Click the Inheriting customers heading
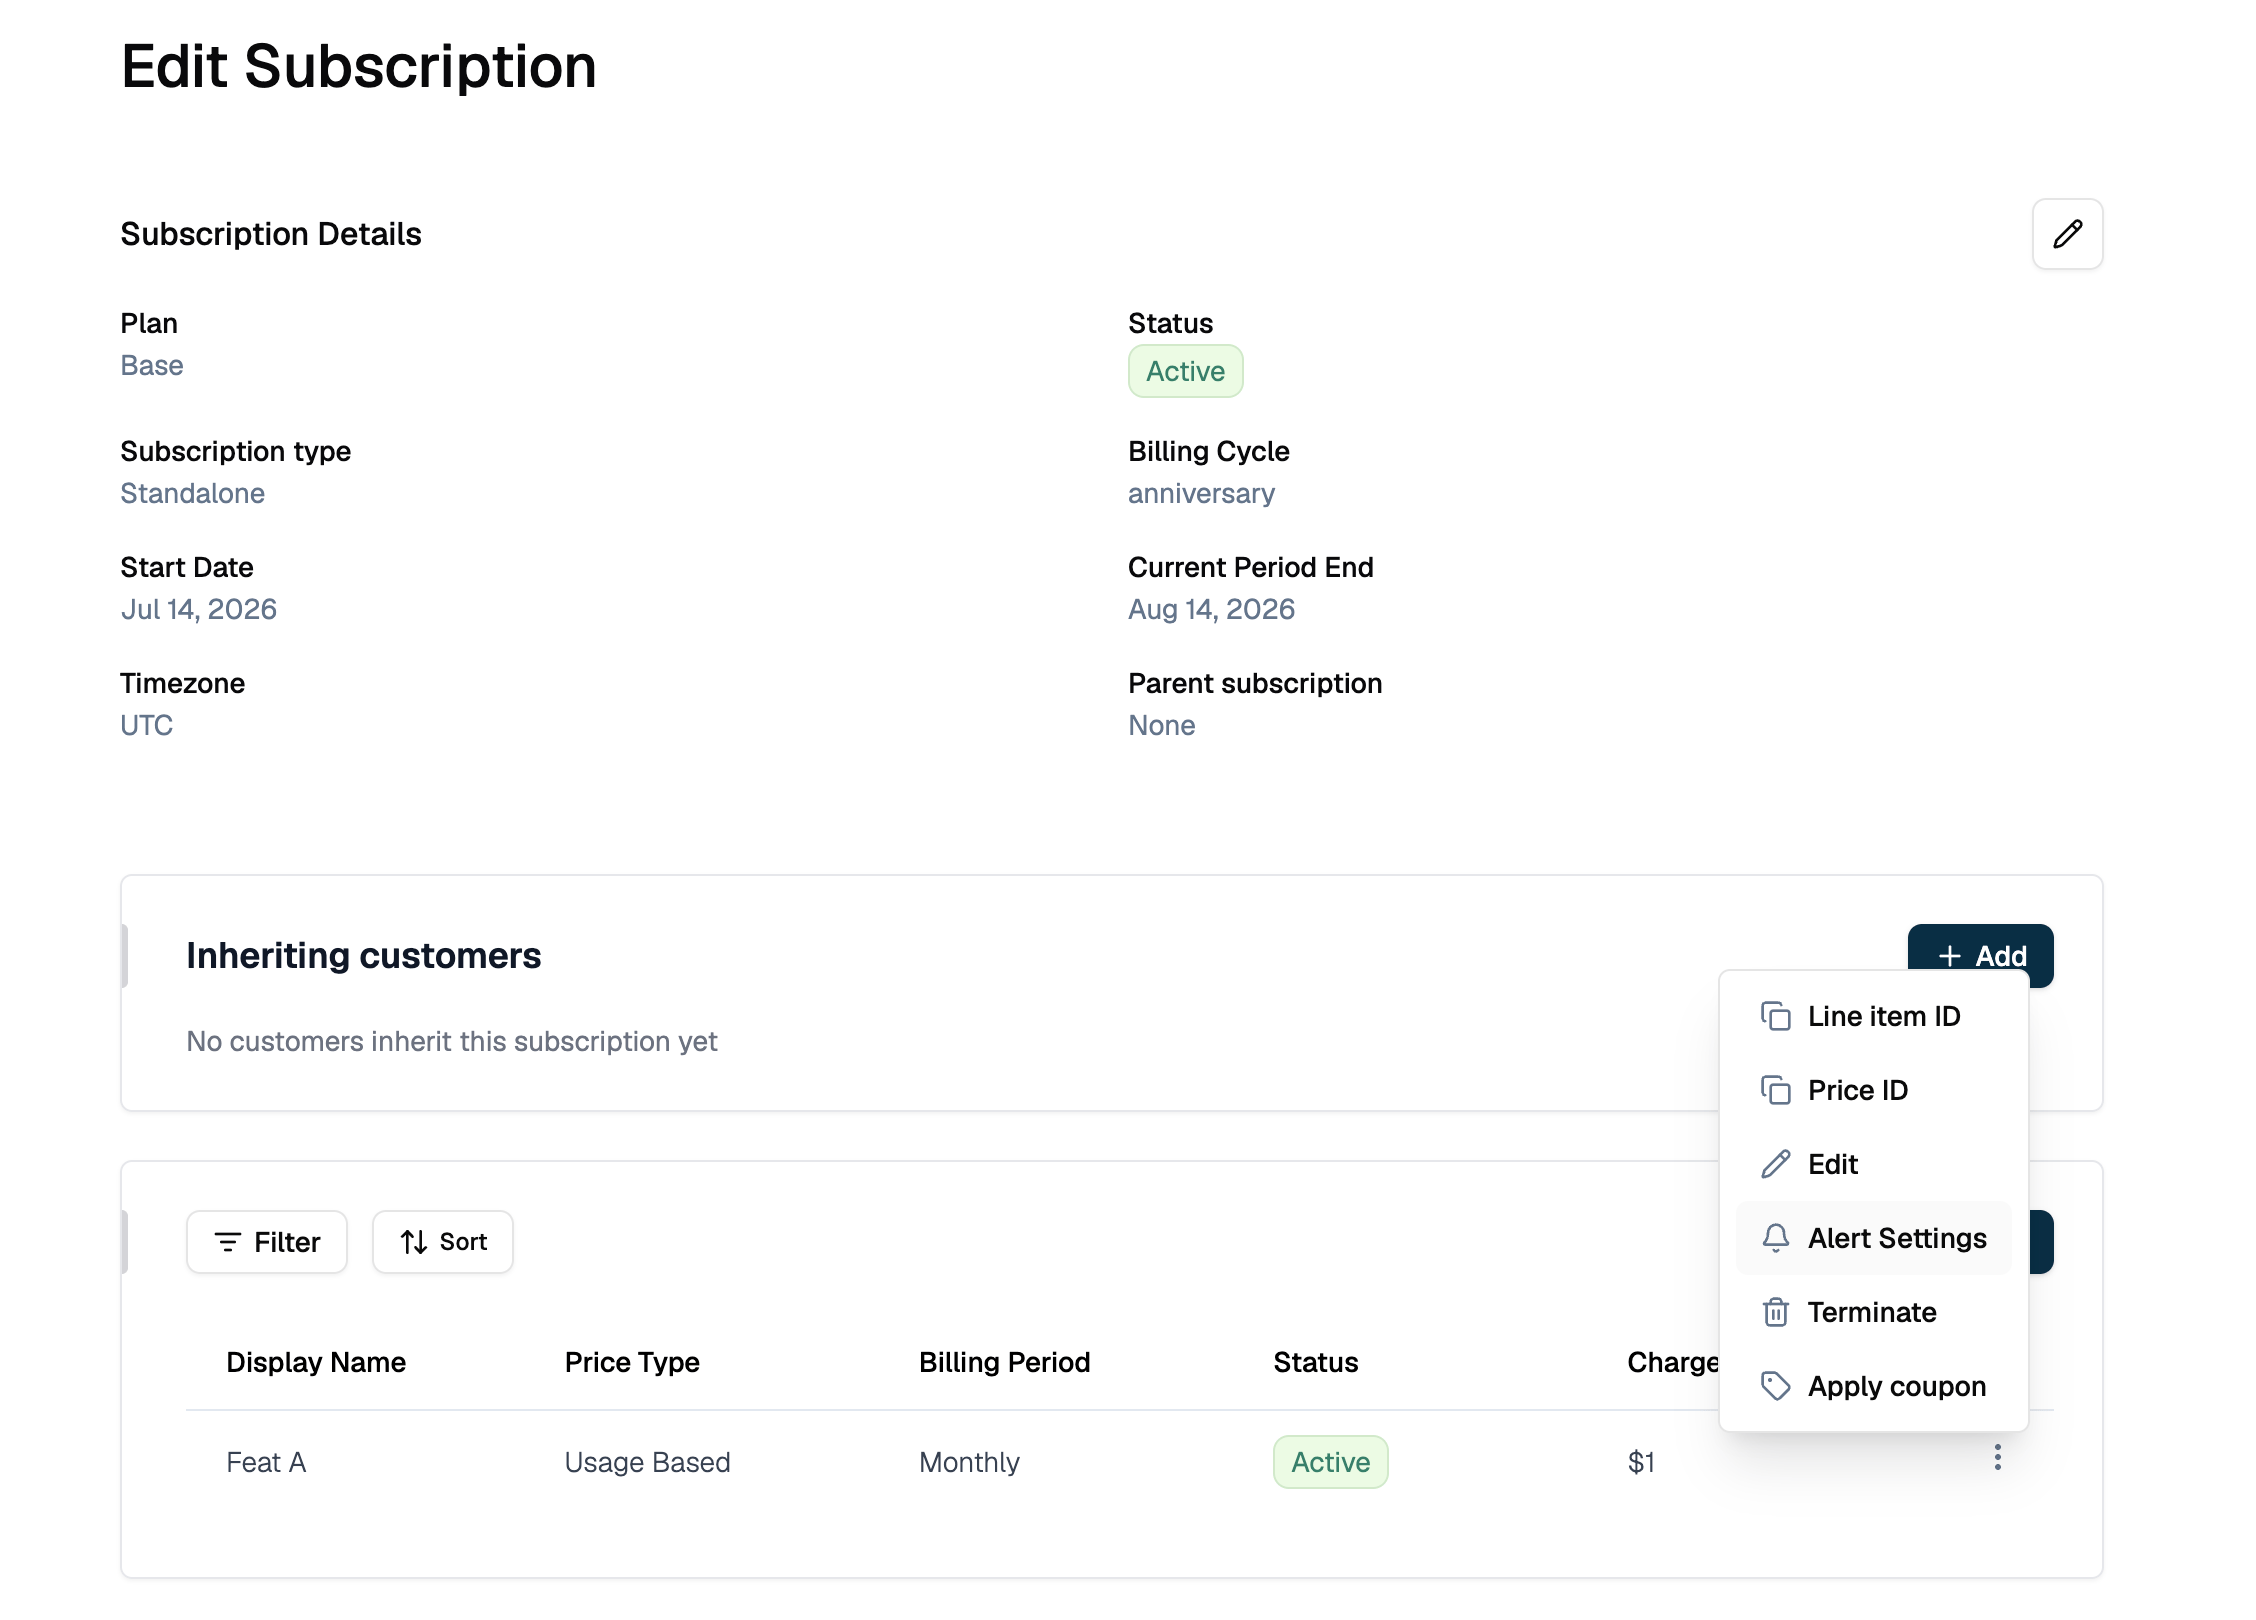 [x=364, y=955]
